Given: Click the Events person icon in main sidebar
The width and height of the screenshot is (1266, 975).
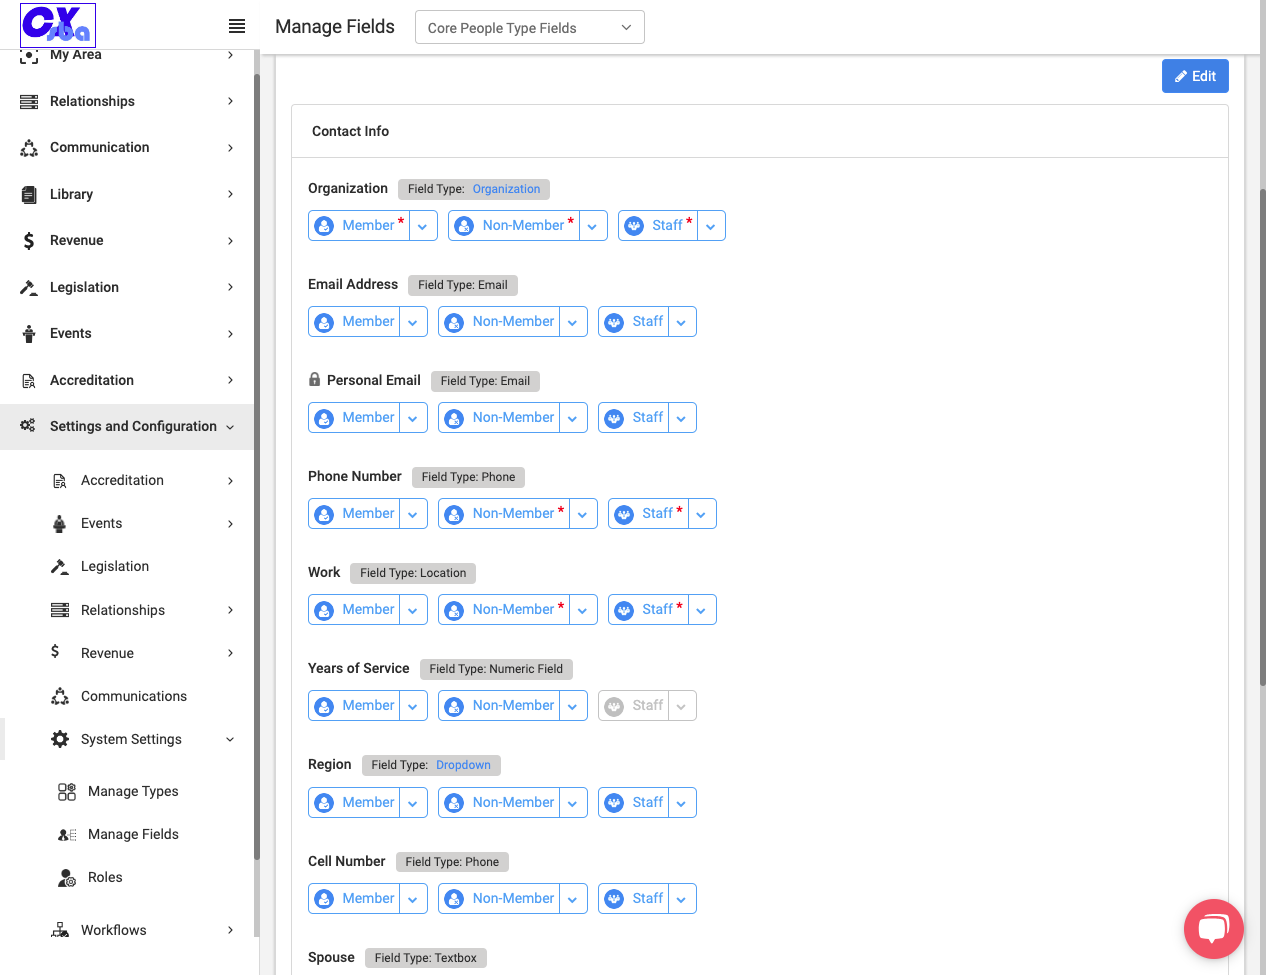Looking at the screenshot, I should coord(29,334).
